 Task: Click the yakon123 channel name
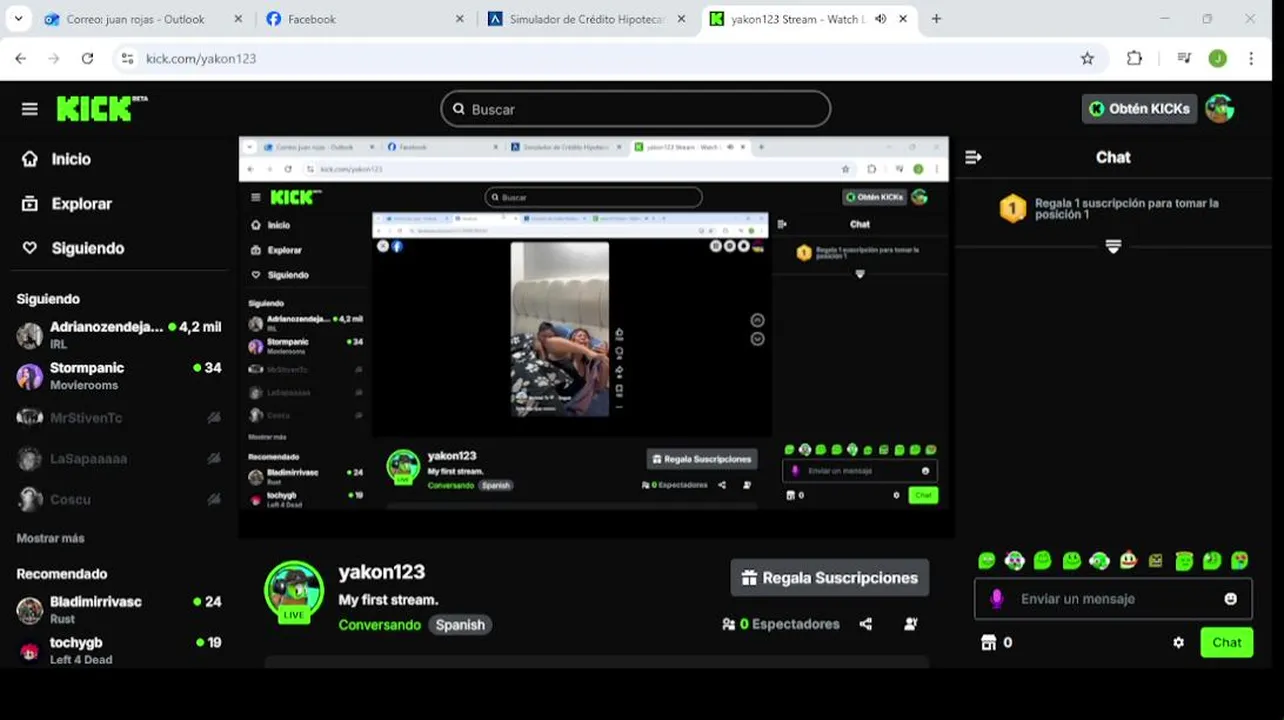tap(382, 572)
